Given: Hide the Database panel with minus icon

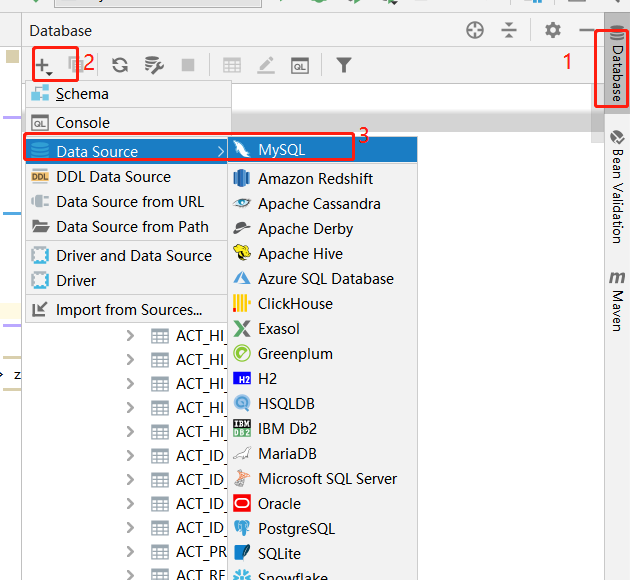Looking at the screenshot, I should tap(587, 30).
